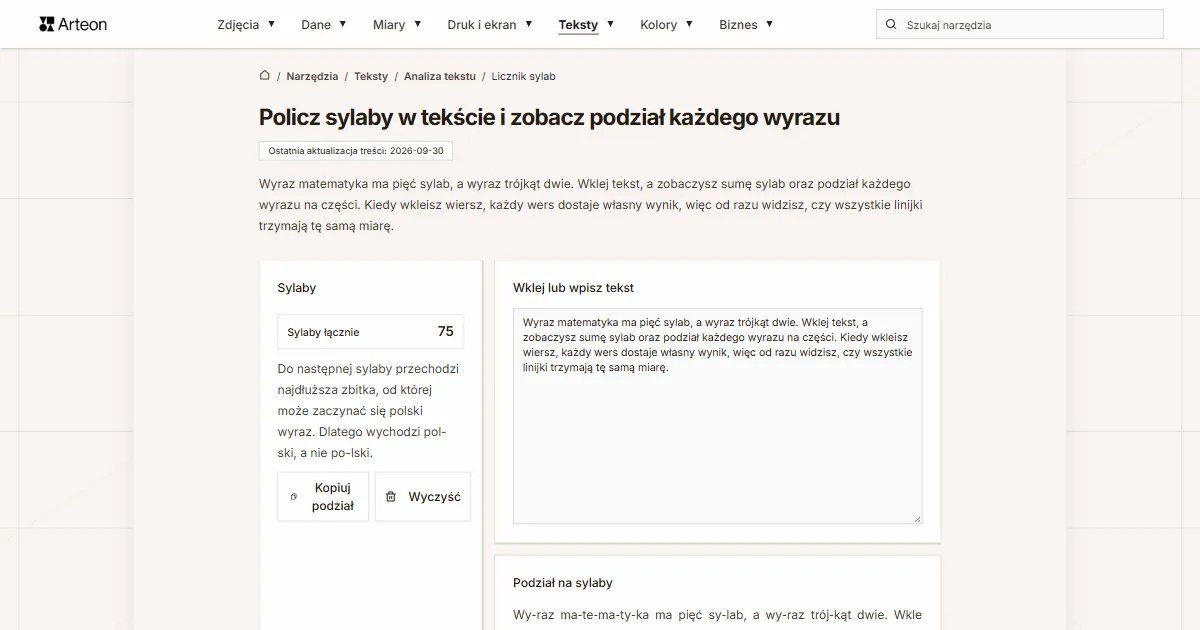Screen dimensions: 1200x630
Task: Expand the Teksty menu arrow
Action: 611,23
